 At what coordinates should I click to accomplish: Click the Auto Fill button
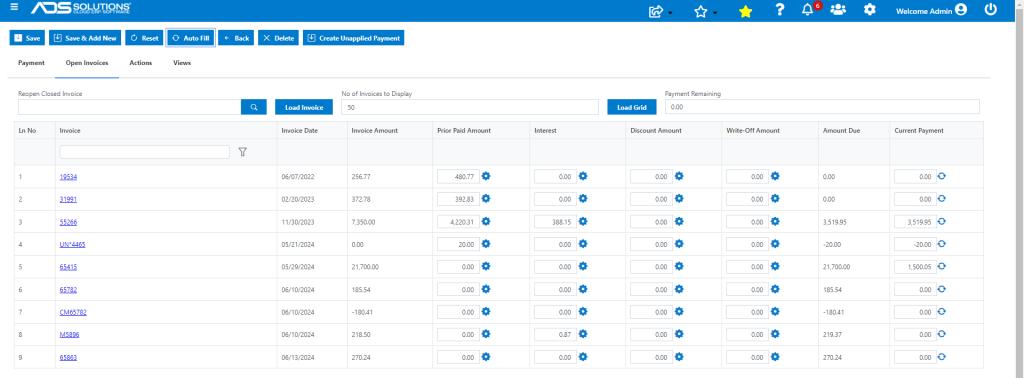190,38
